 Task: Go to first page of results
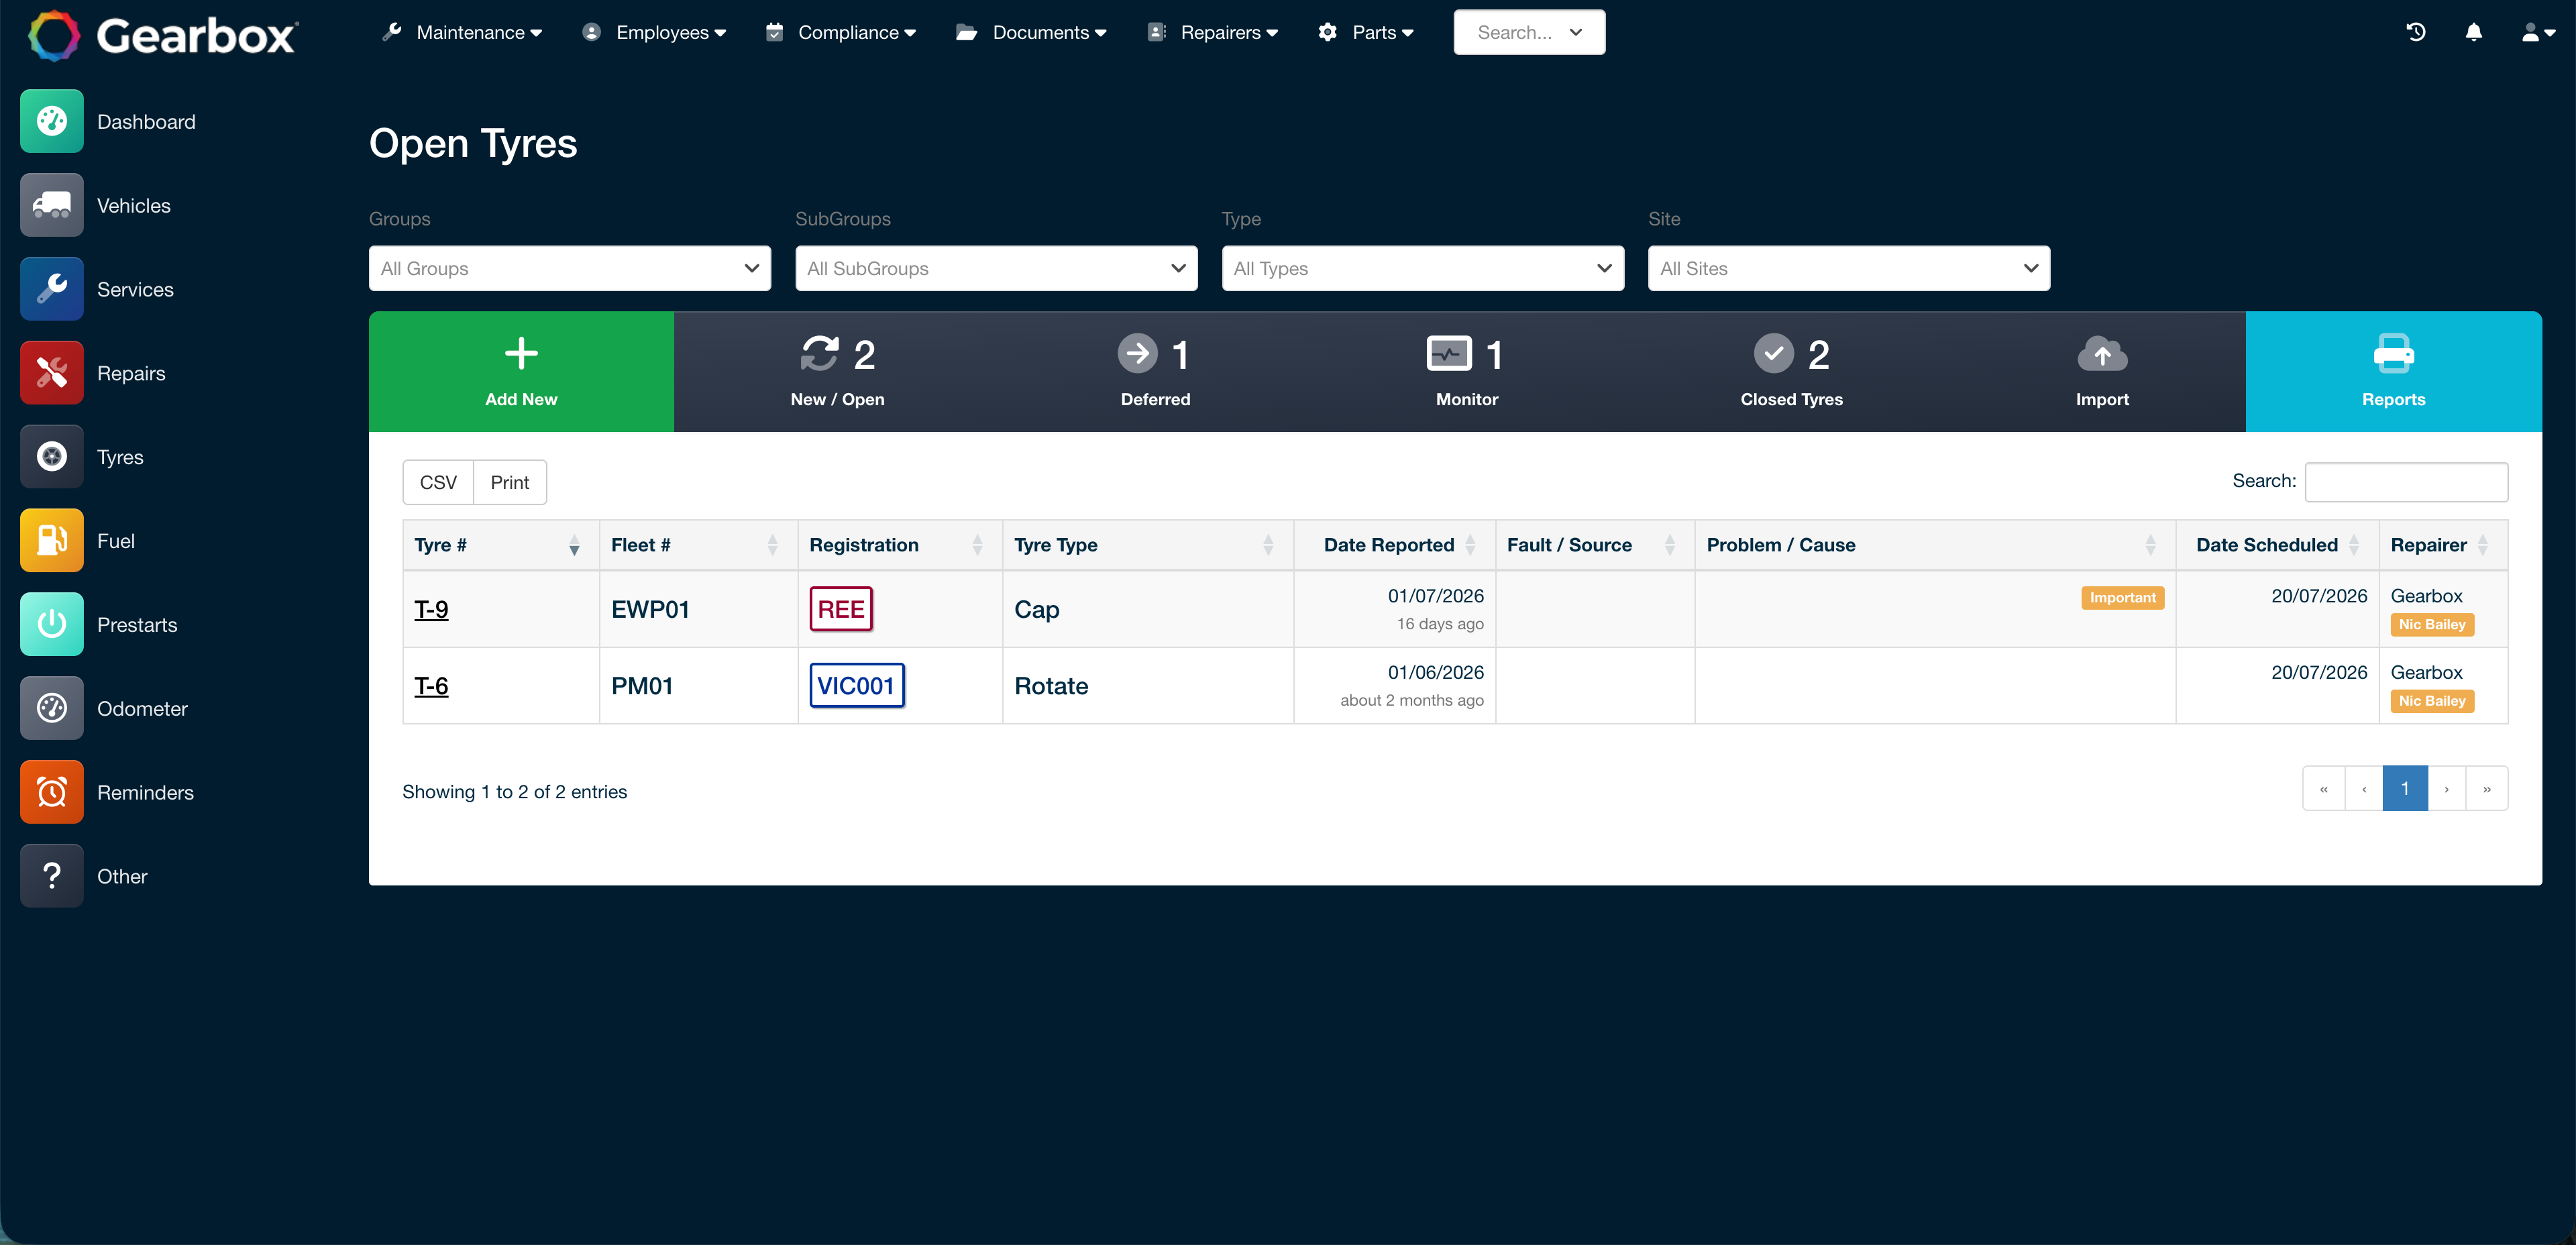2323,788
